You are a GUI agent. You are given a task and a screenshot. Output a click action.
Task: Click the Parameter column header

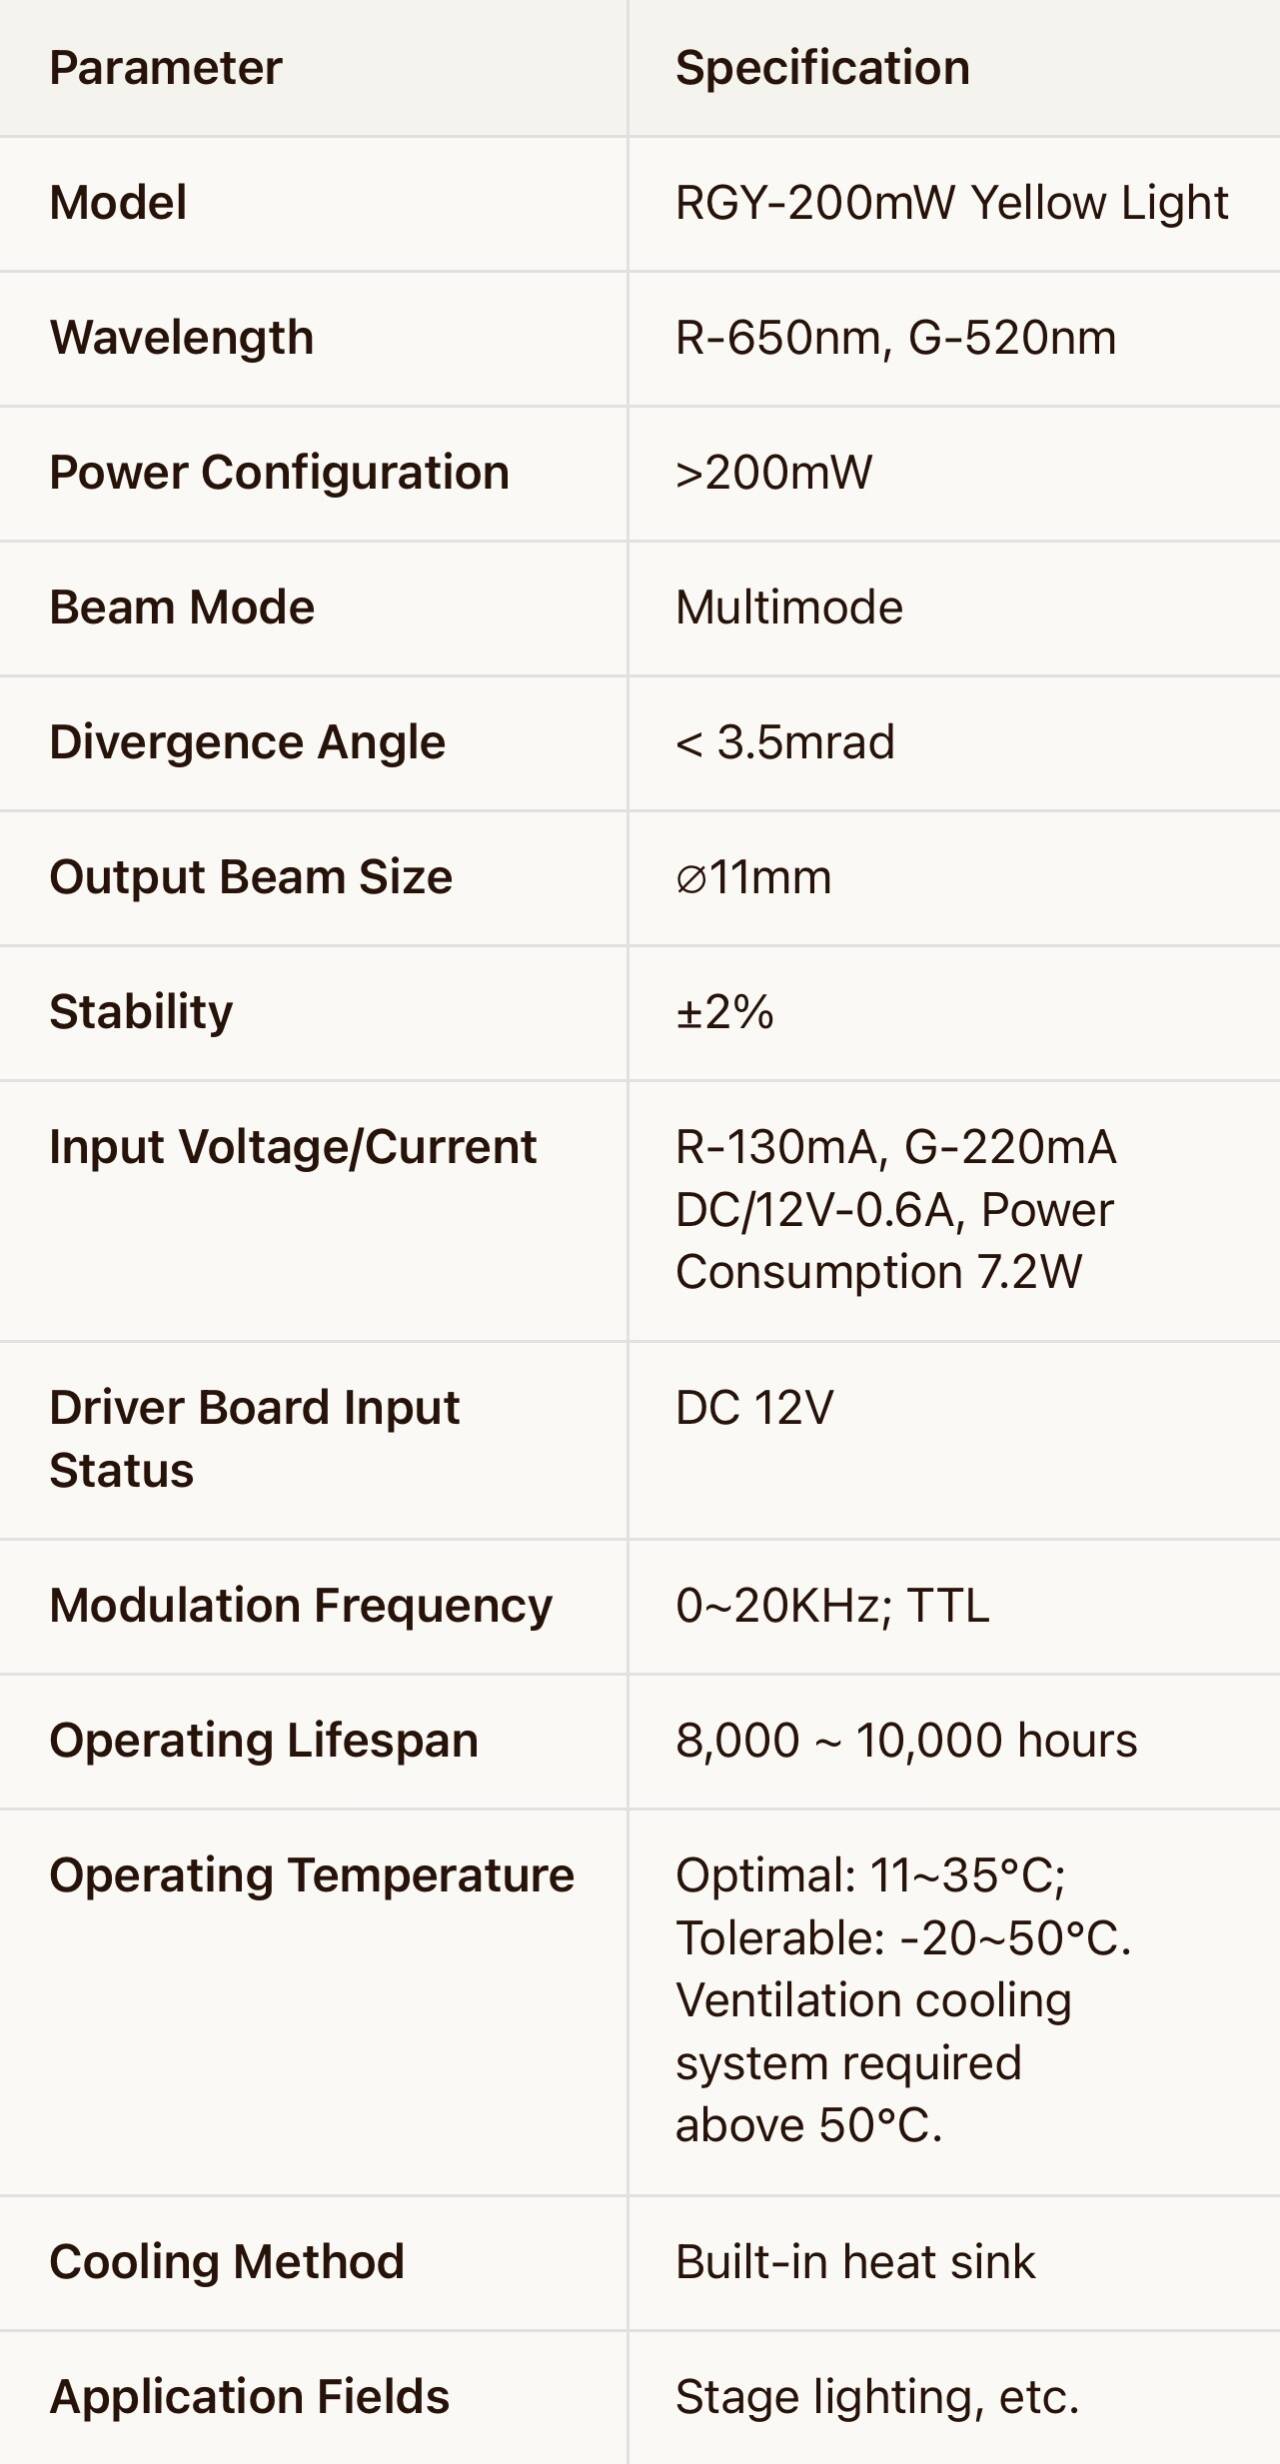pos(166,68)
